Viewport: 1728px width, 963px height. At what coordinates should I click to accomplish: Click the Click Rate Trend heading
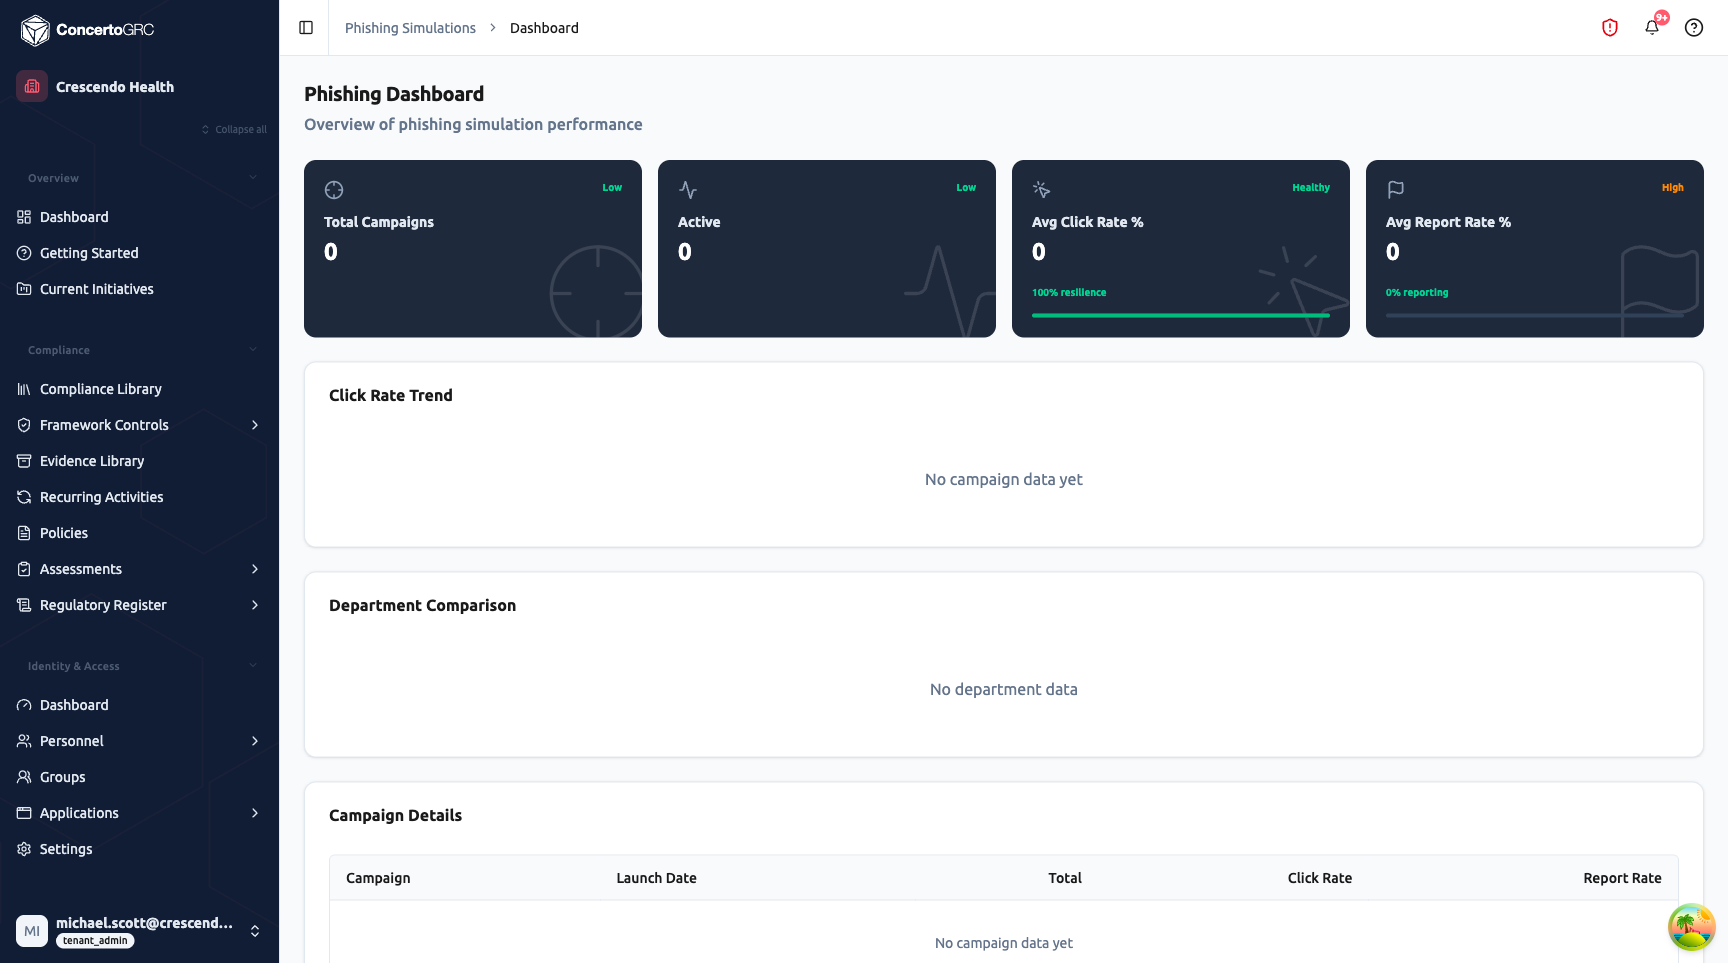point(391,395)
